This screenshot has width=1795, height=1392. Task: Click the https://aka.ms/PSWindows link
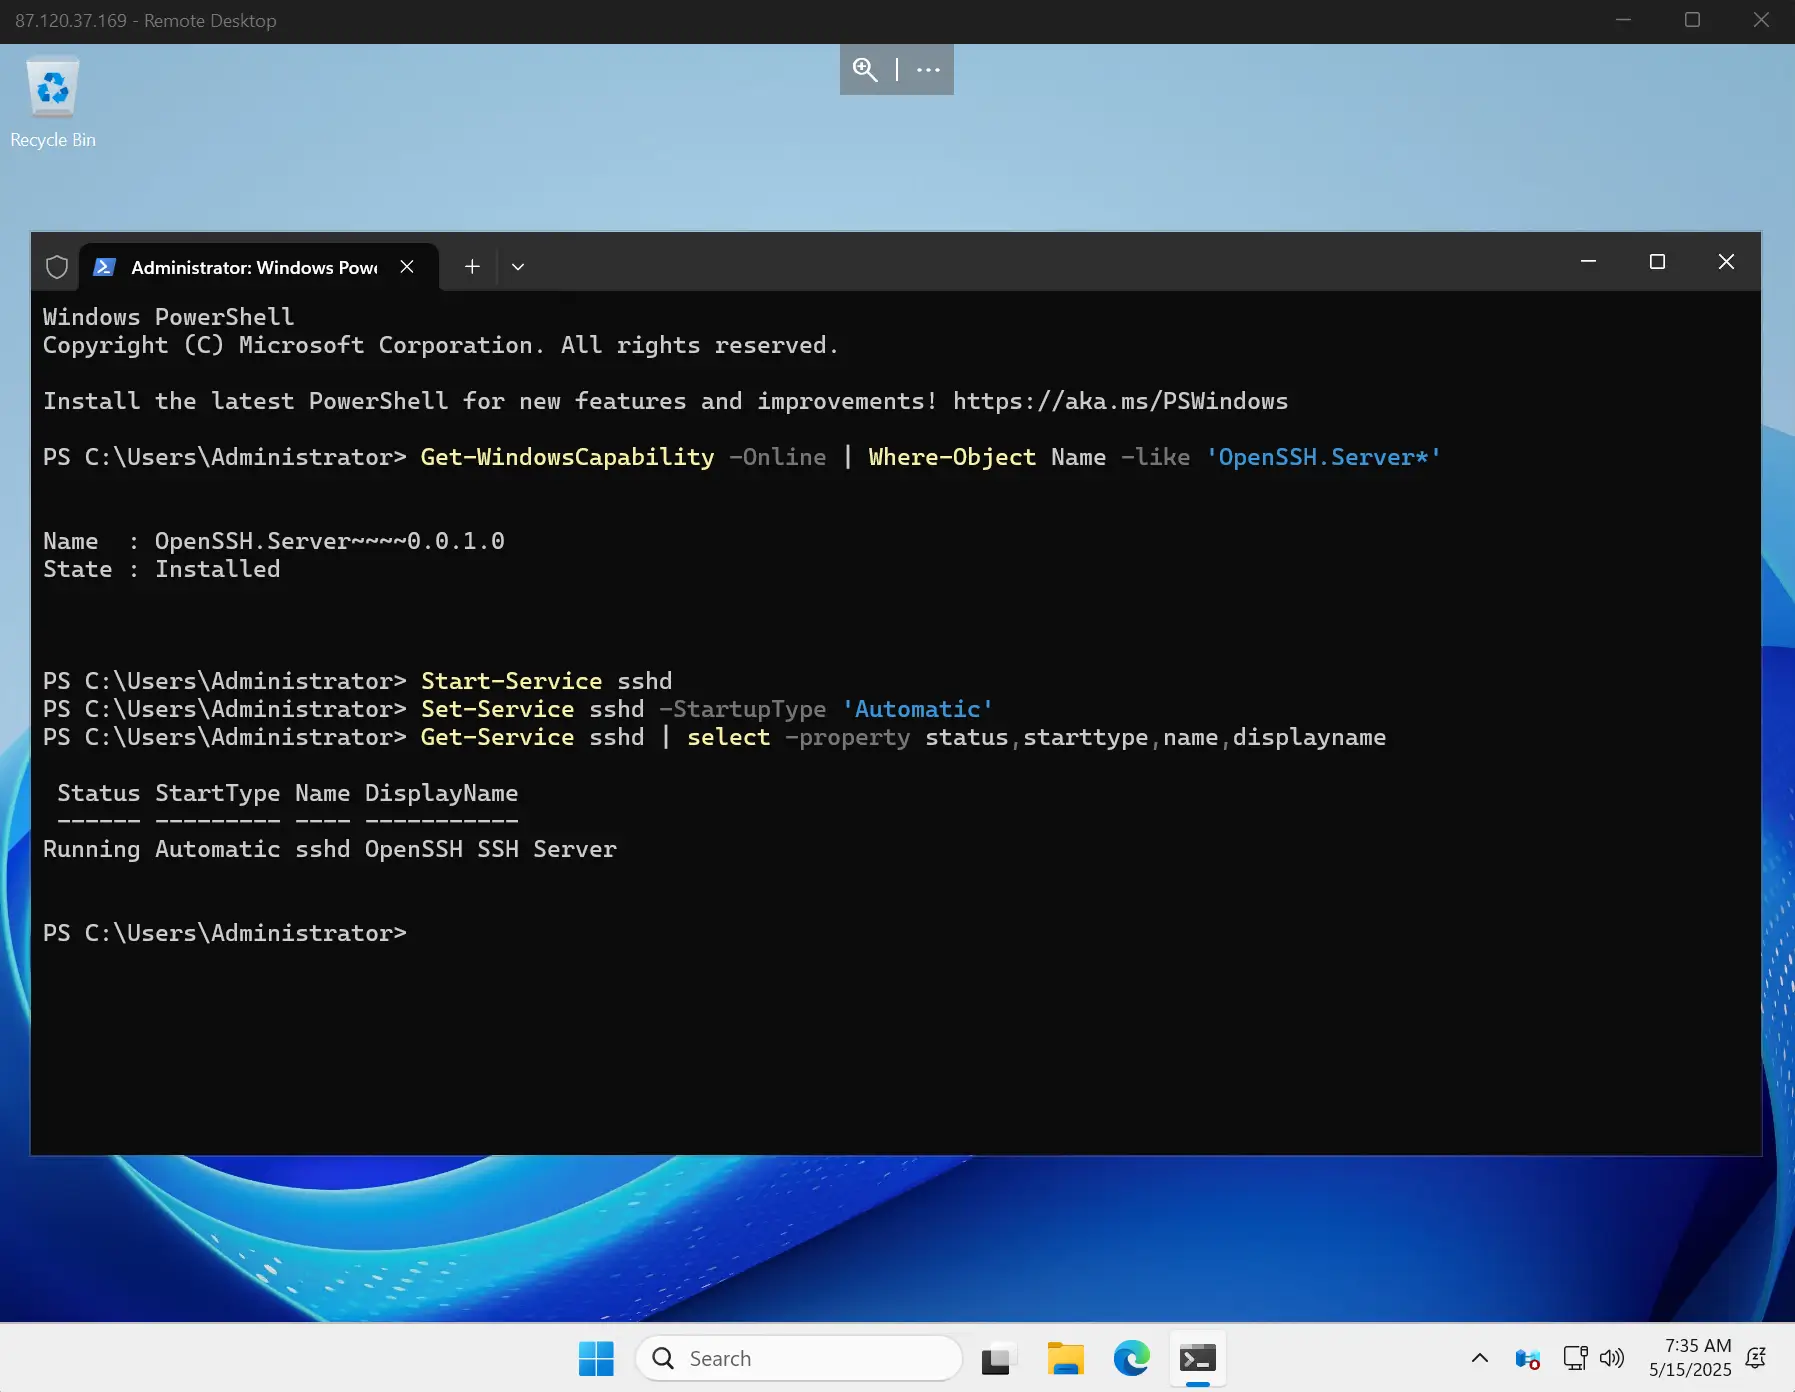(1120, 401)
